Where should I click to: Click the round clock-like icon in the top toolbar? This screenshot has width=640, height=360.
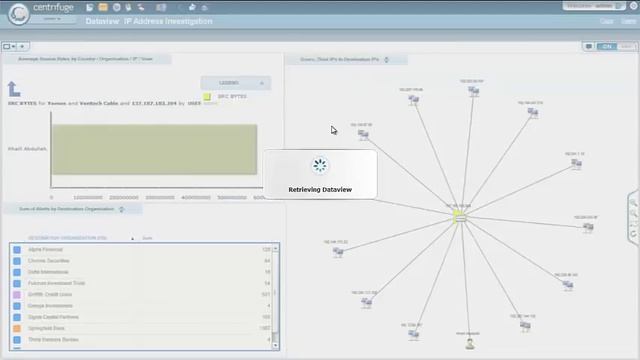tap(117, 7)
